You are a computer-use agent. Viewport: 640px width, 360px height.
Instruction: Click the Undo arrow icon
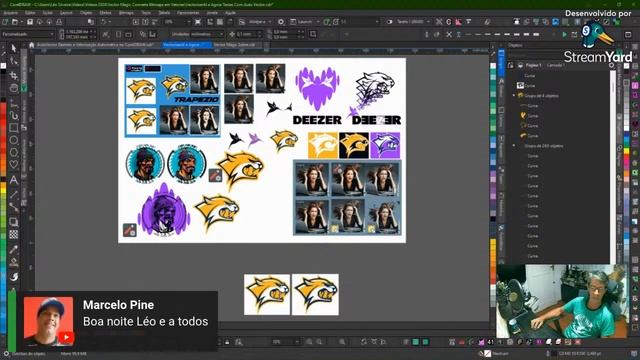coord(104,22)
